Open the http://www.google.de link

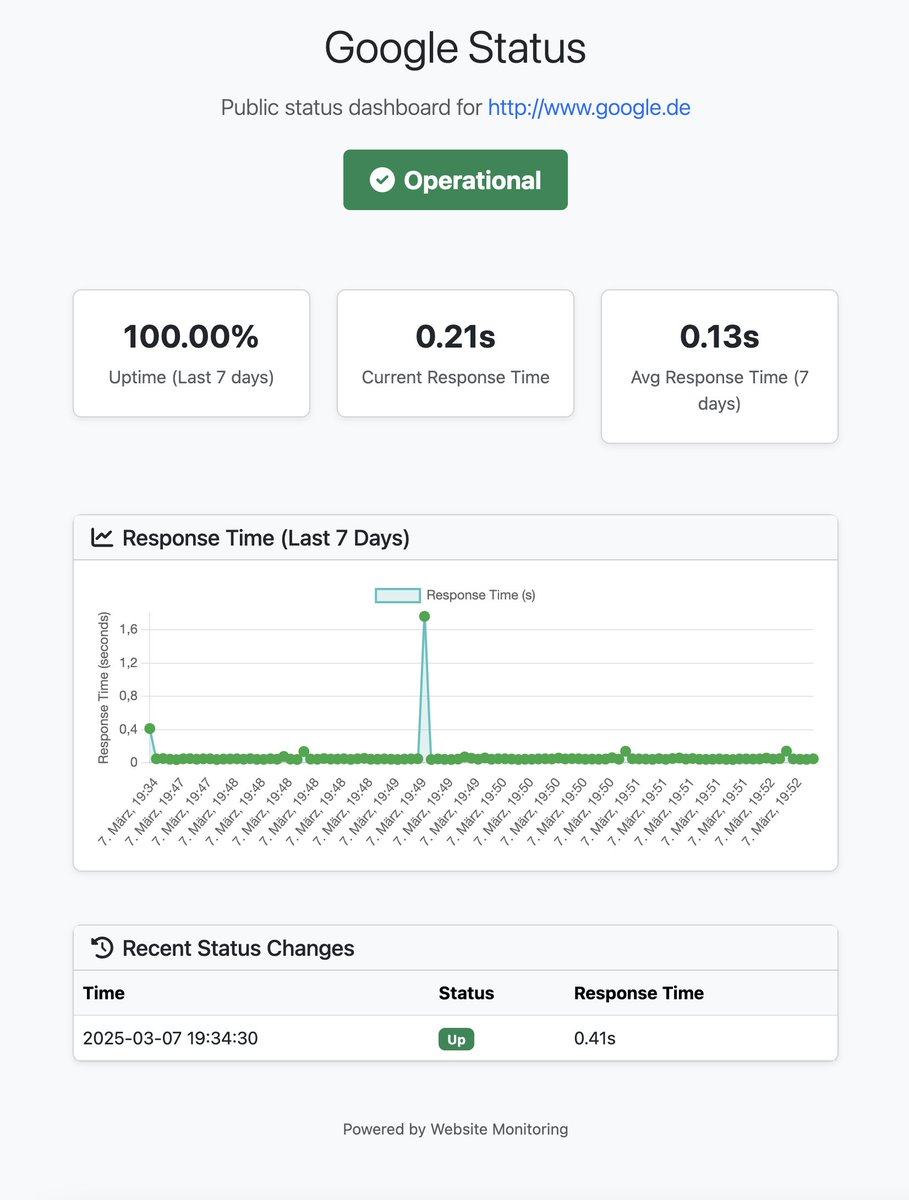tap(589, 107)
